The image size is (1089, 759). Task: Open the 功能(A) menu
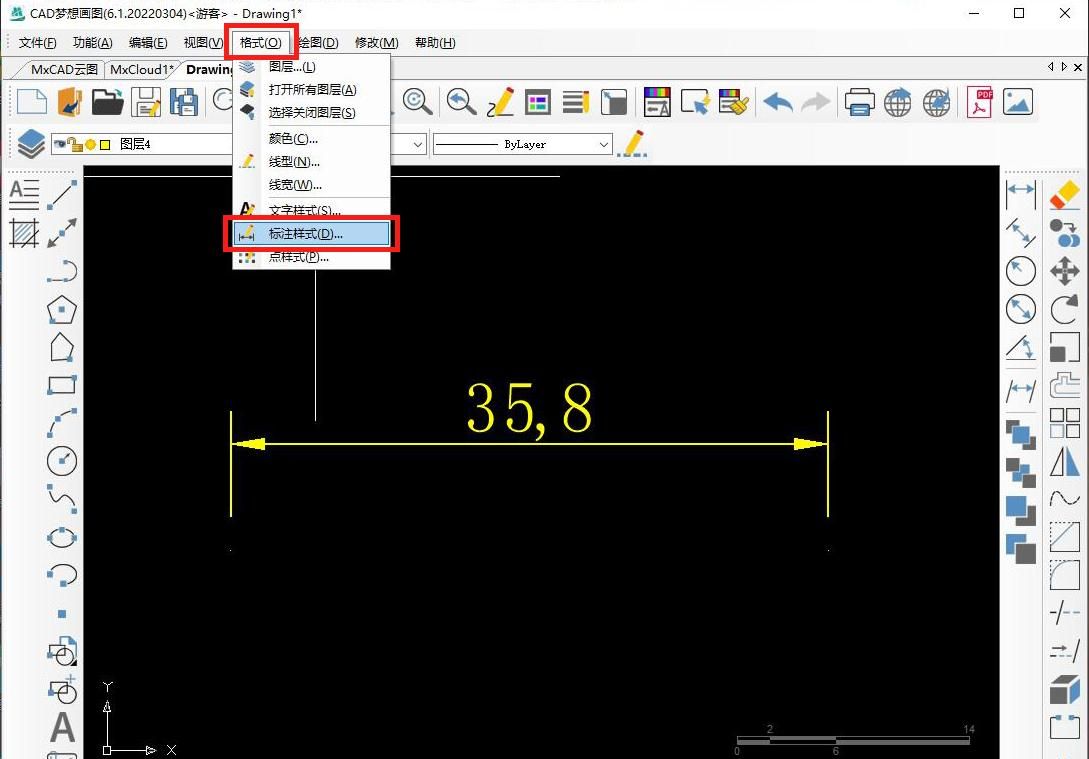[92, 43]
